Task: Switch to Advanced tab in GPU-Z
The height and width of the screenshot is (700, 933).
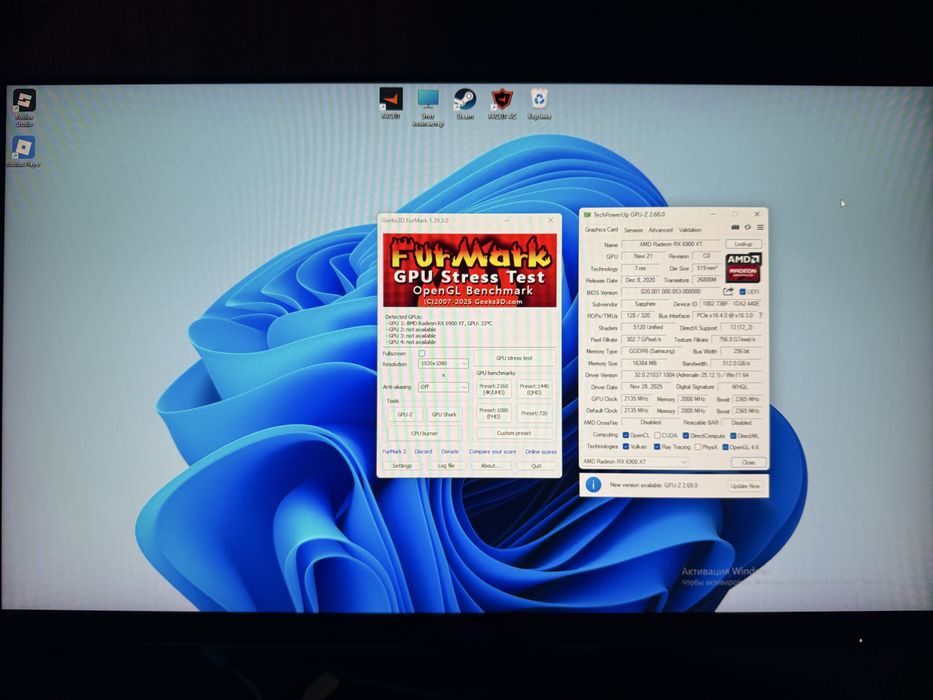Action: [x=660, y=230]
